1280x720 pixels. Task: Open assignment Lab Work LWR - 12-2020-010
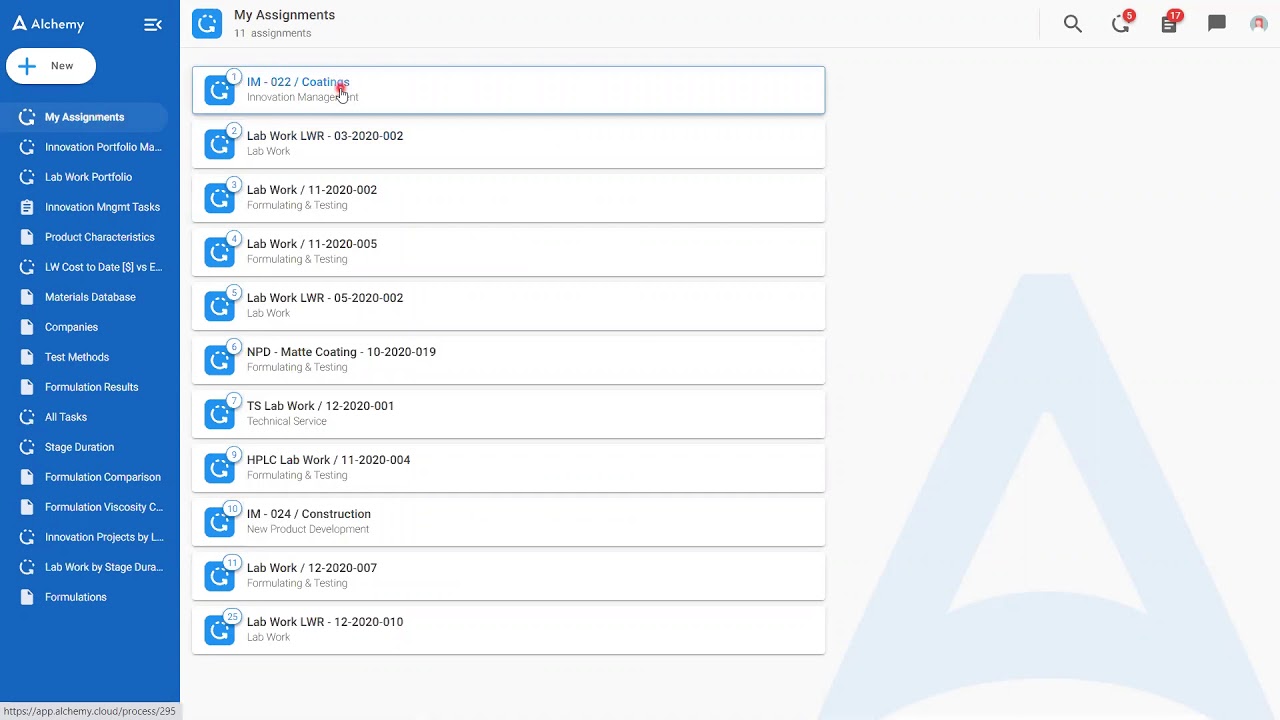pyautogui.click(x=508, y=630)
